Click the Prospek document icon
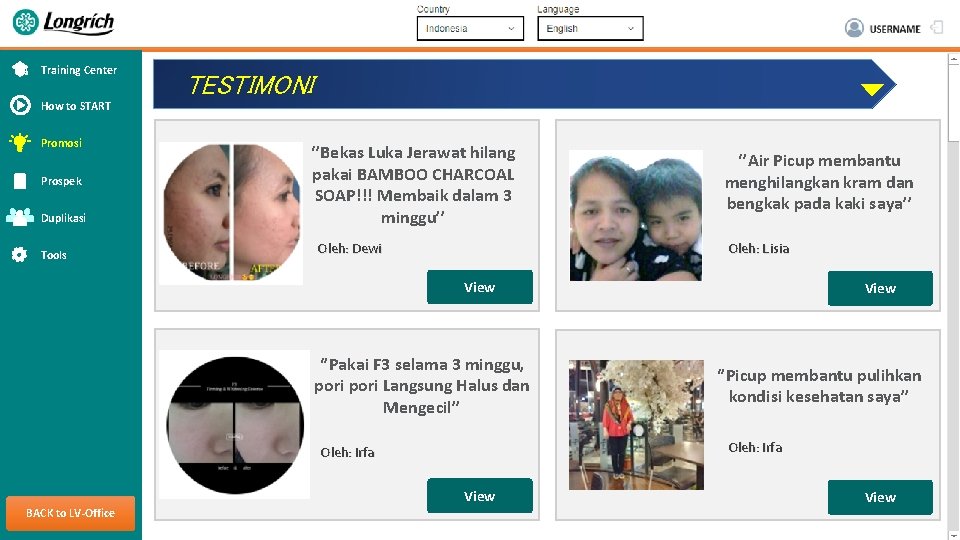 click(x=20, y=181)
